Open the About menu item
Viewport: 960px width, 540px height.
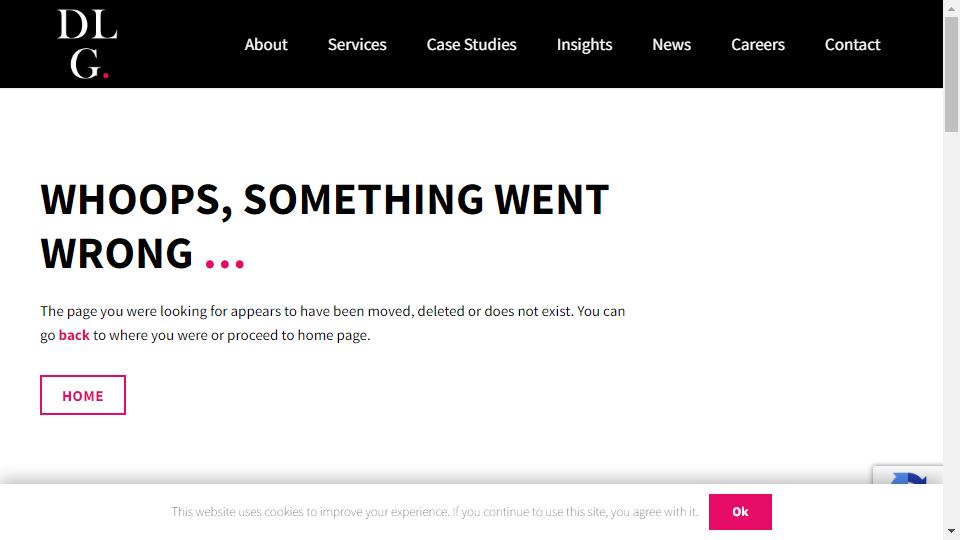(x=266, y=45)
